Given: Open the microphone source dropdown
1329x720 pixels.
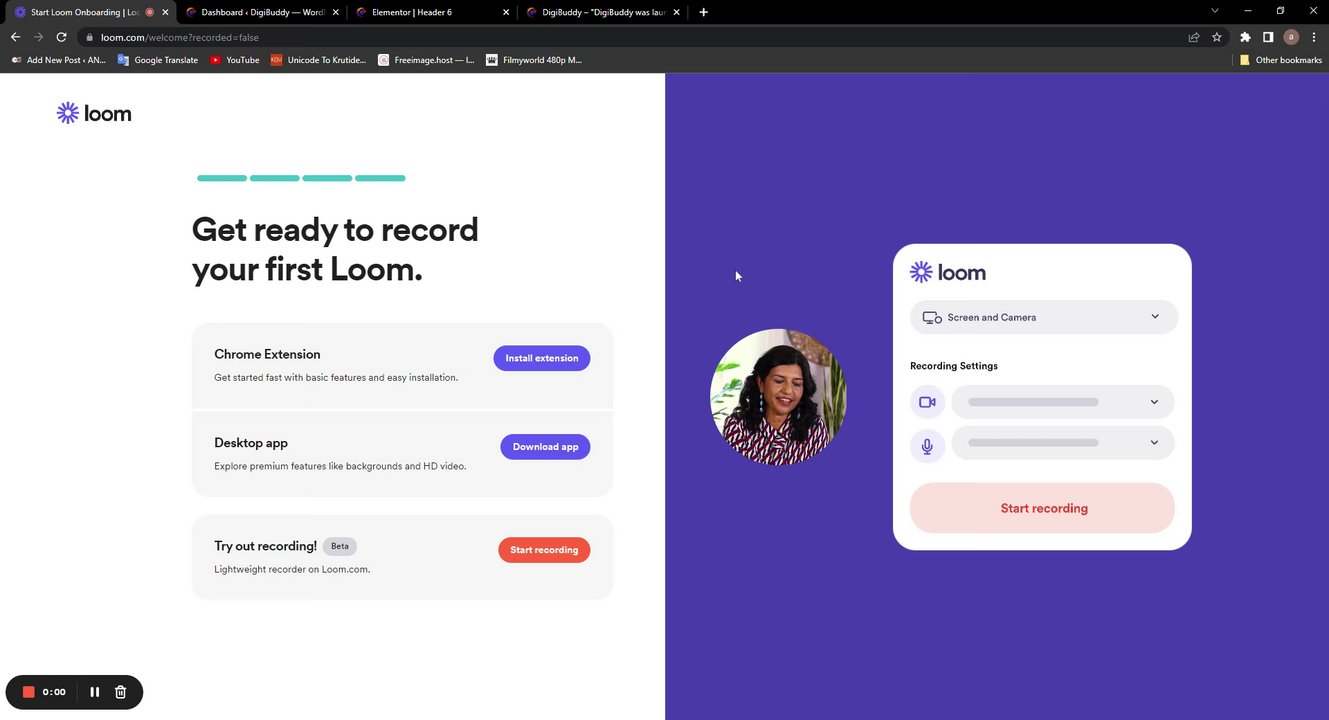Looking at the screenshot, I should (x=1062, y=442).
